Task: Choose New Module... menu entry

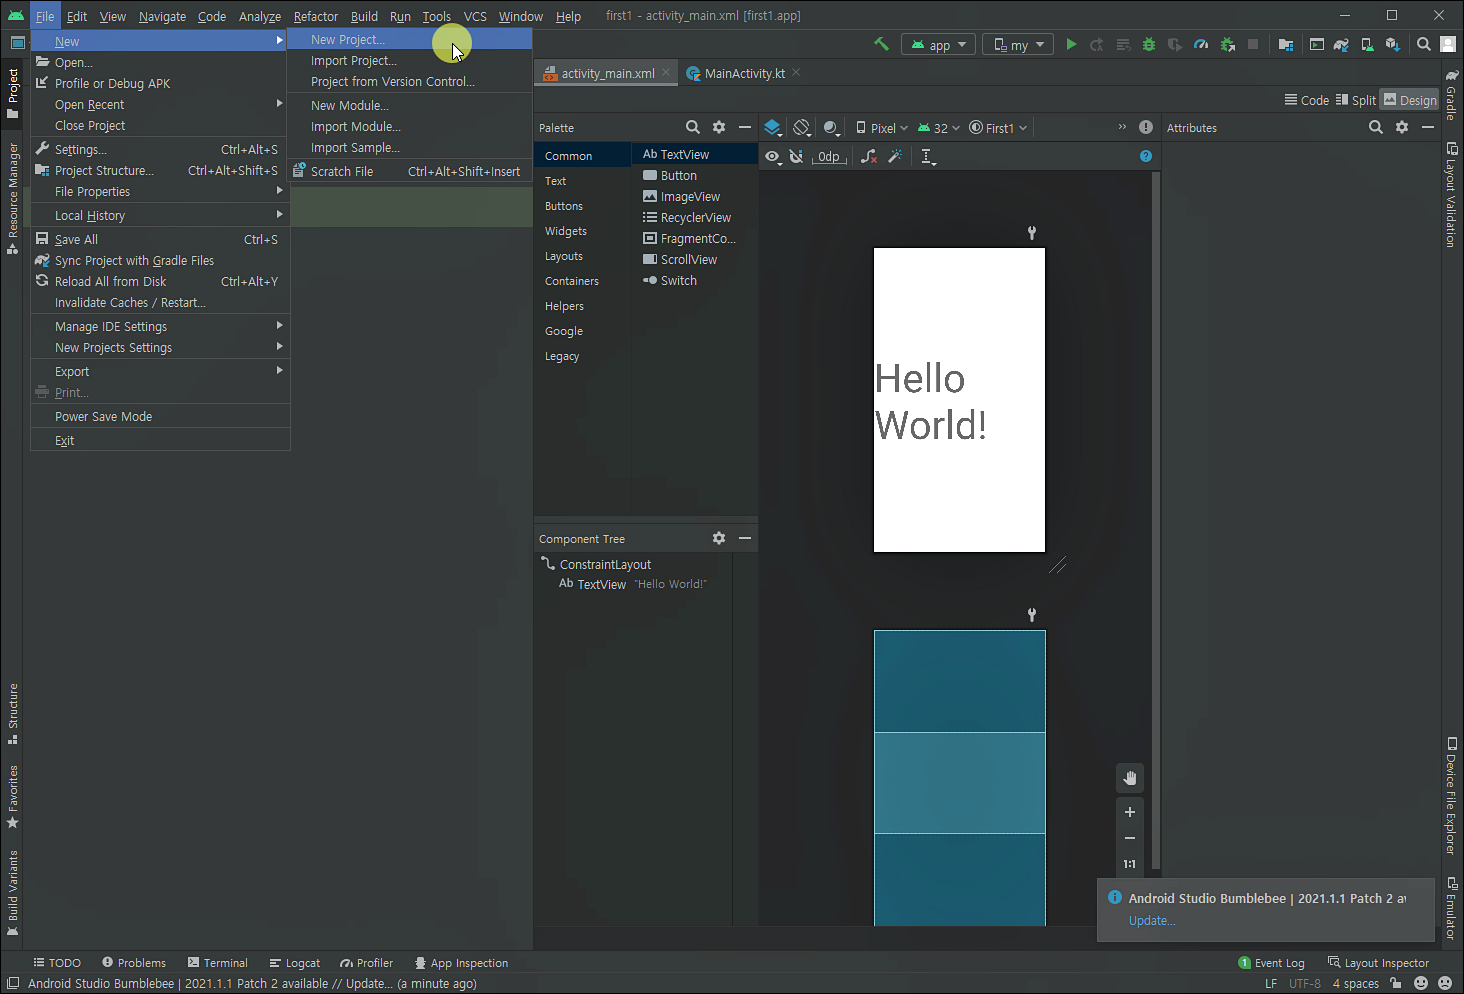Action: click(x=409, y=106)
